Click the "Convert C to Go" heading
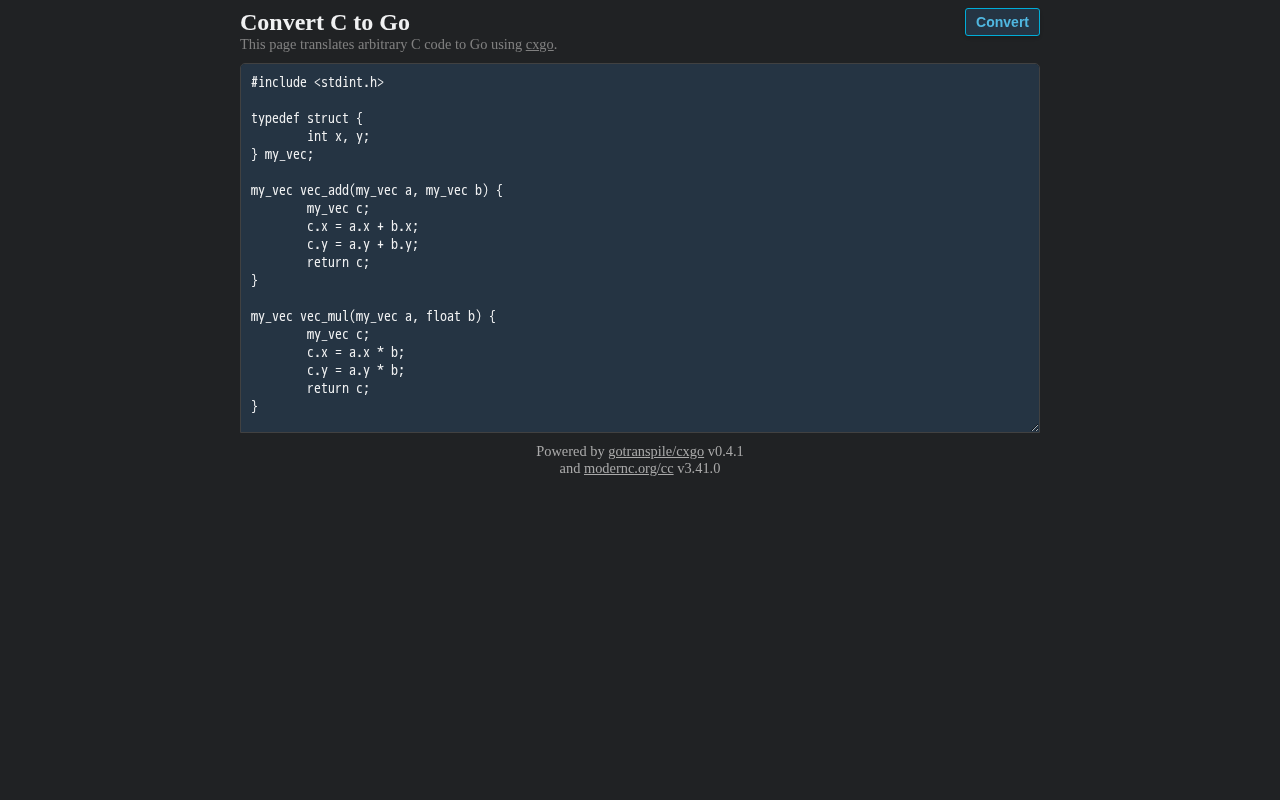Screen dimensions: 1280x800 [325, 22]
